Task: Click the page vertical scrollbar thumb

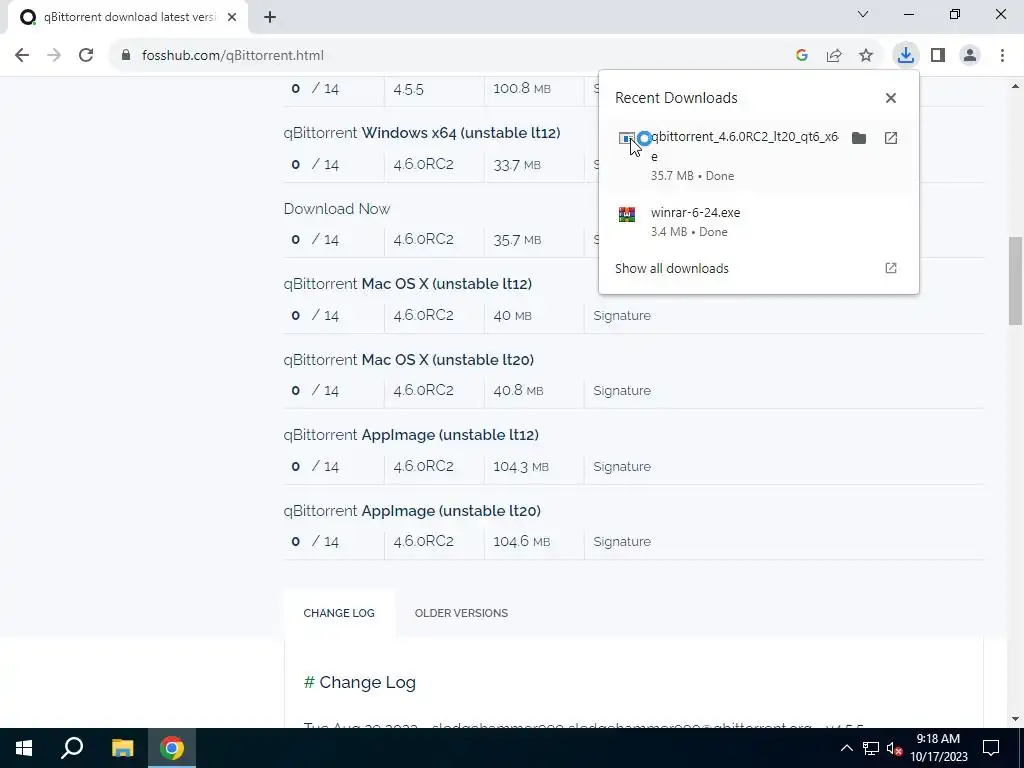Action: coord(1015,281)
